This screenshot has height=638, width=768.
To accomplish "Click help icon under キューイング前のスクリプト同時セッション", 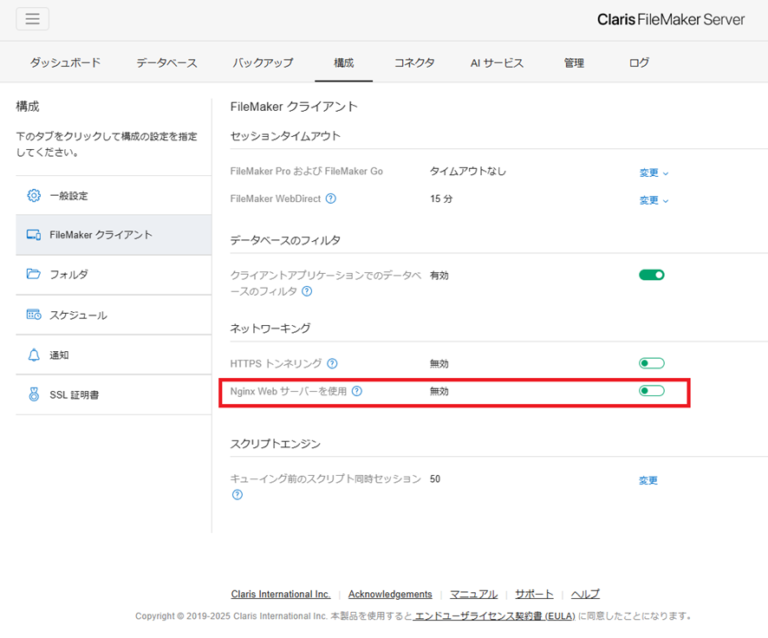I will pos(237,495).
